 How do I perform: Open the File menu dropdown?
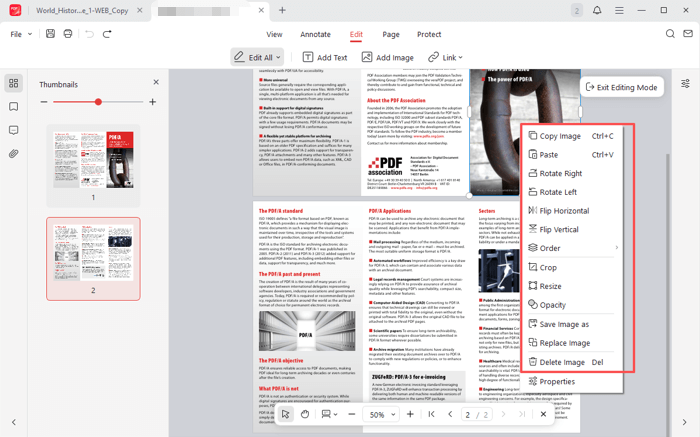pyautogui.click(x=21, y=34)
